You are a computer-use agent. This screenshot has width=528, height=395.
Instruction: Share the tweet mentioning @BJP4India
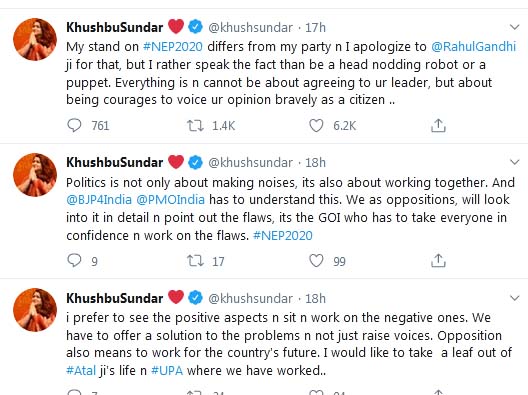(x=438, y=260)
